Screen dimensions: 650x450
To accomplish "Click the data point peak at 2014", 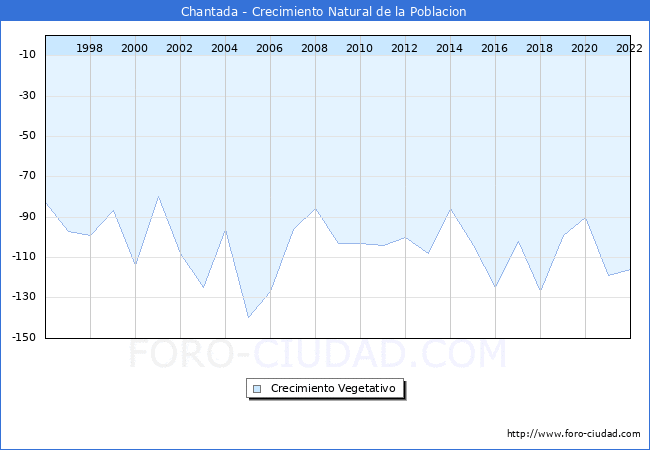I will tap(451, 209).
